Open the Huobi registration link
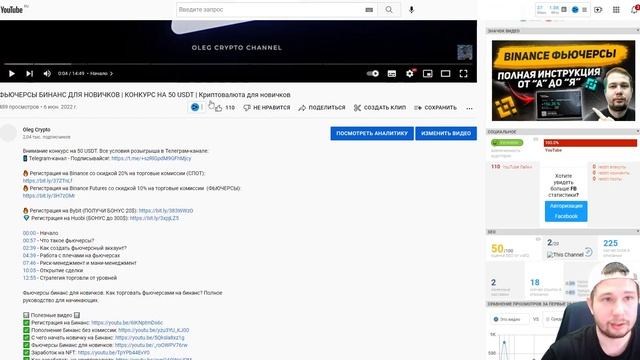Screen dimensions: 640x360 pyautogui.click(x=154, y=218)
